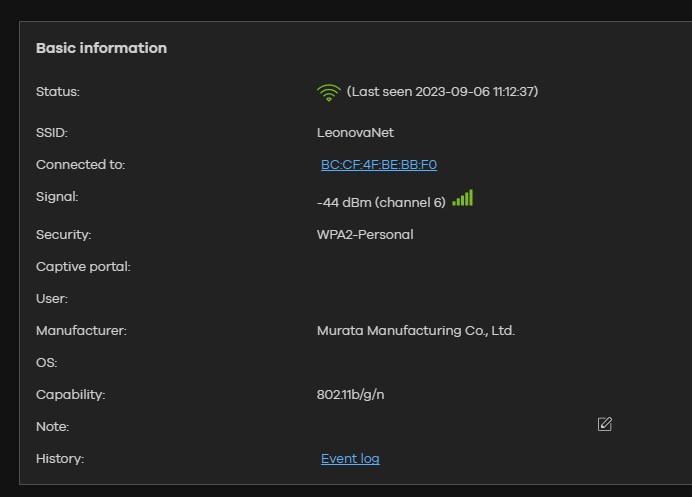Click the Capability field label
The image size is (692, 497).
coord(70,395)
